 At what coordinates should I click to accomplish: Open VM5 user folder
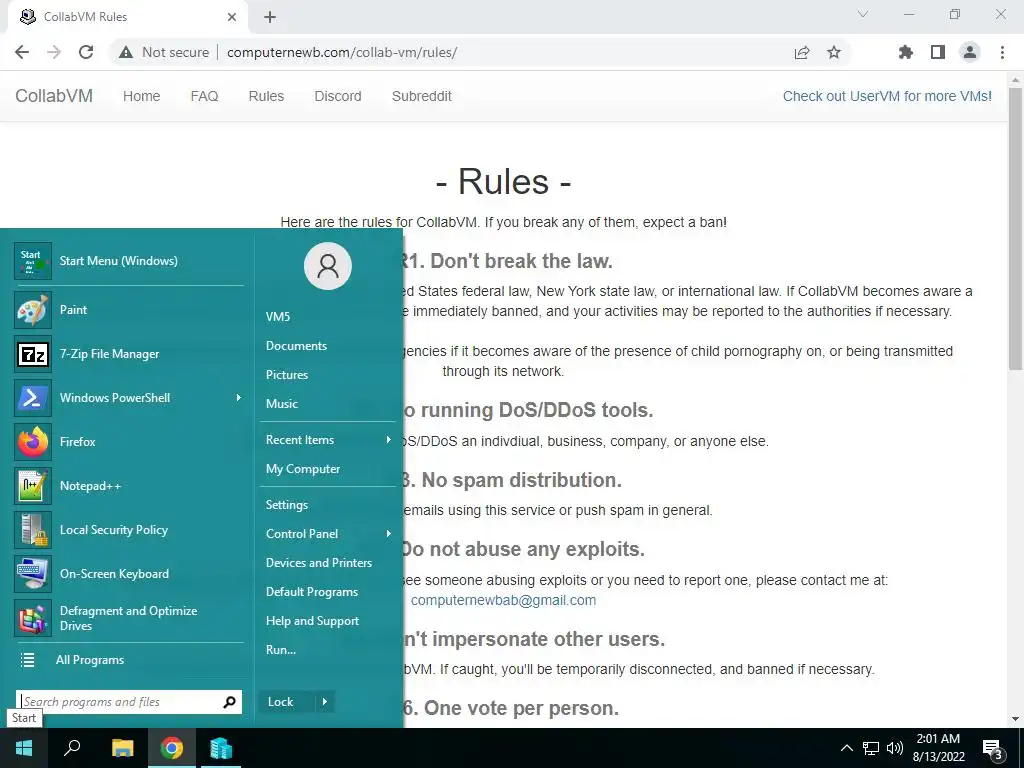pos(278,317)
